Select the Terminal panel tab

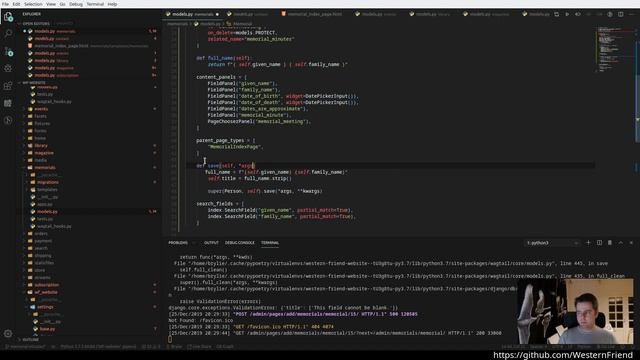(270, 242)
